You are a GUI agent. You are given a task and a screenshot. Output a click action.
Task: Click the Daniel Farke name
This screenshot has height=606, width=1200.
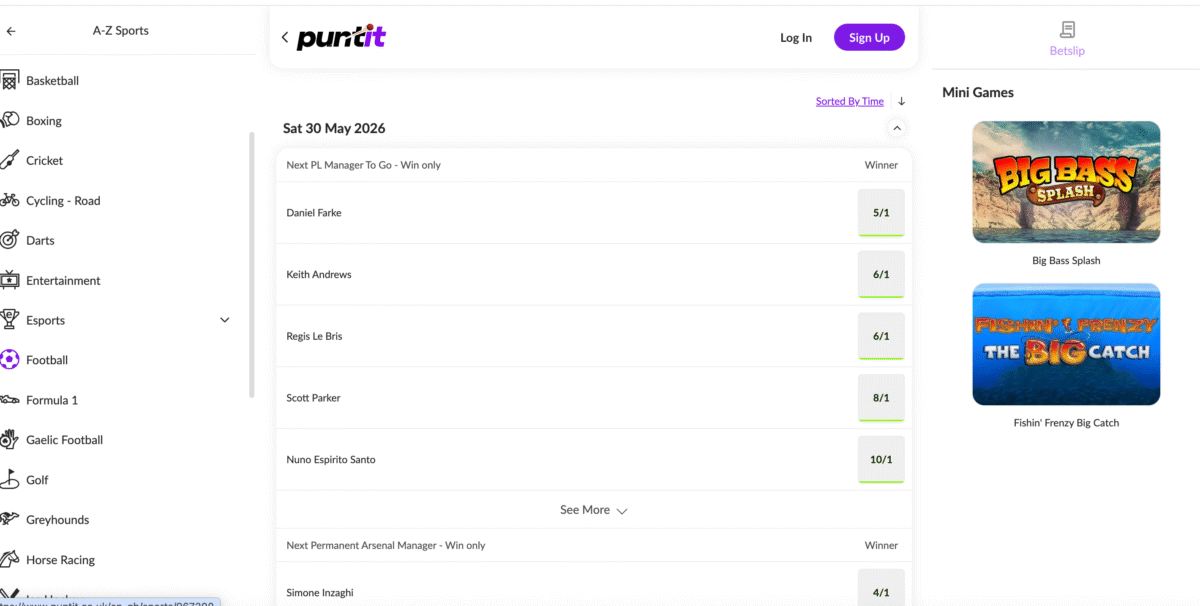(314, 213)
